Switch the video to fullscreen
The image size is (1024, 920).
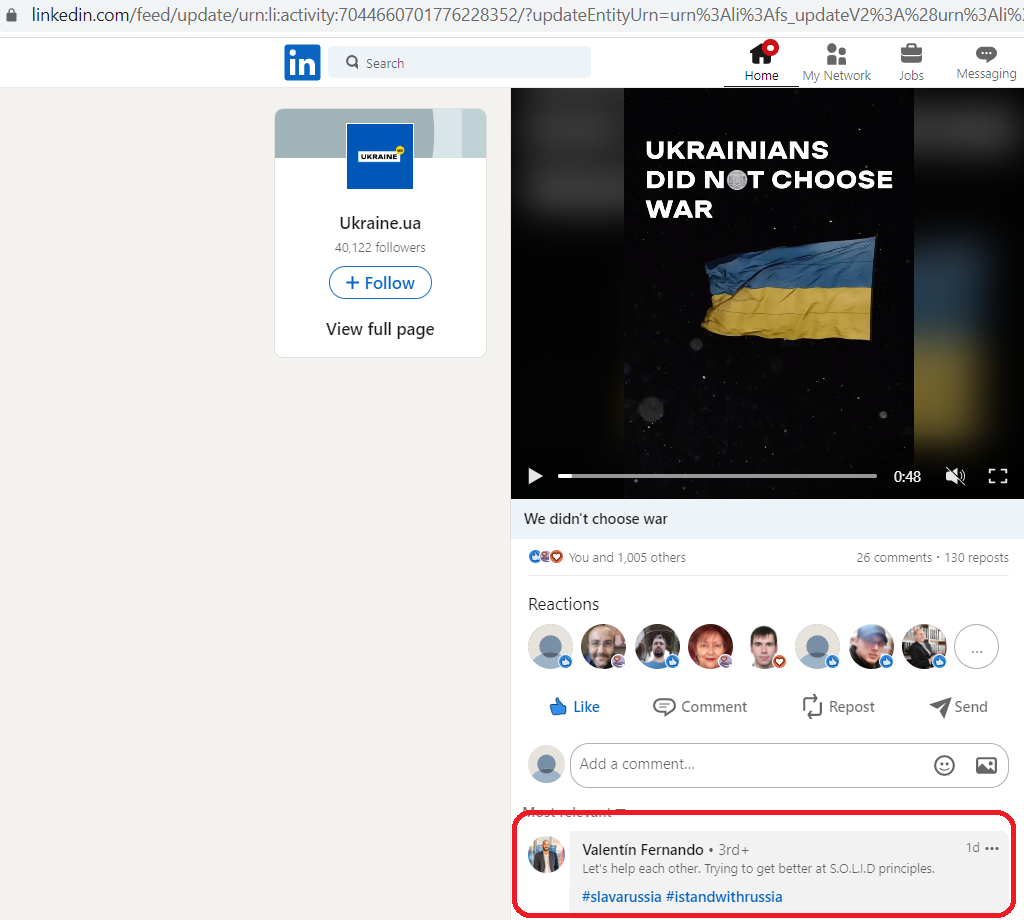coord(998,476)
